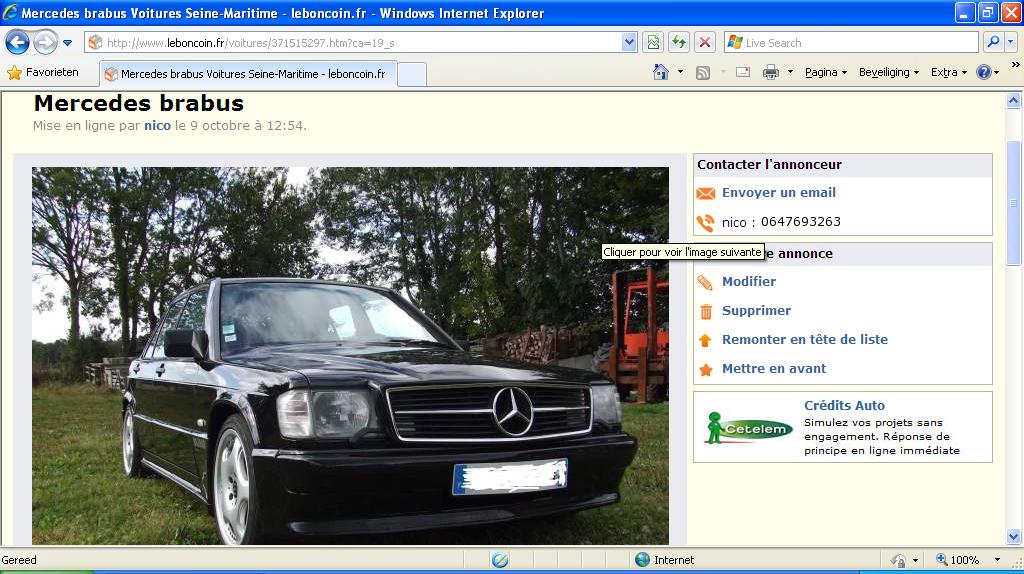Image resolution: width=1024 pixels, height=574 pixels.
Task: Open the Pagina menu
Action: [825, 72]
